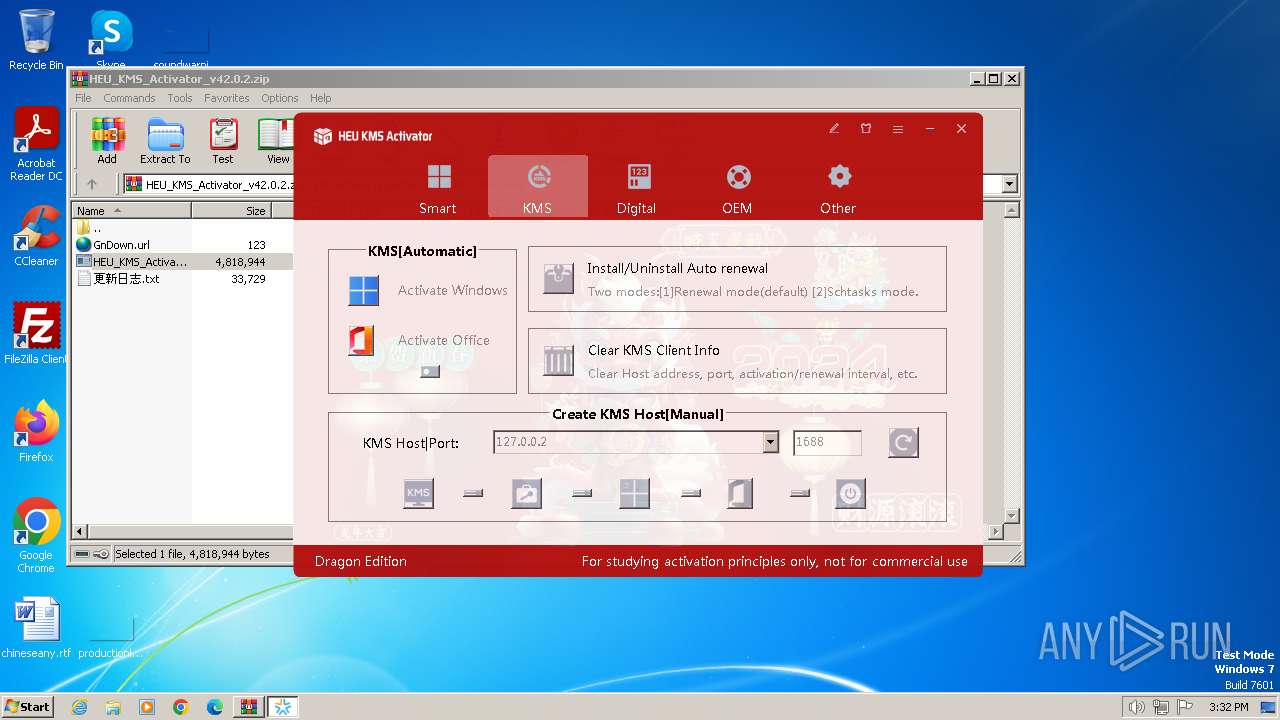This screenshot has width=1280, height=720.
Task: Open the Firefox desktop icon
Action: (x=36, y=431)
